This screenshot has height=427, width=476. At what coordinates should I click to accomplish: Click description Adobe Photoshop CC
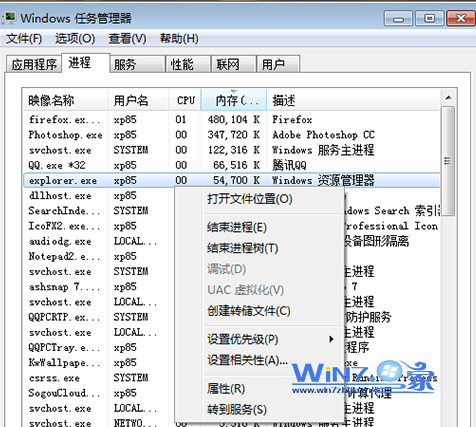tap(323, 135)
